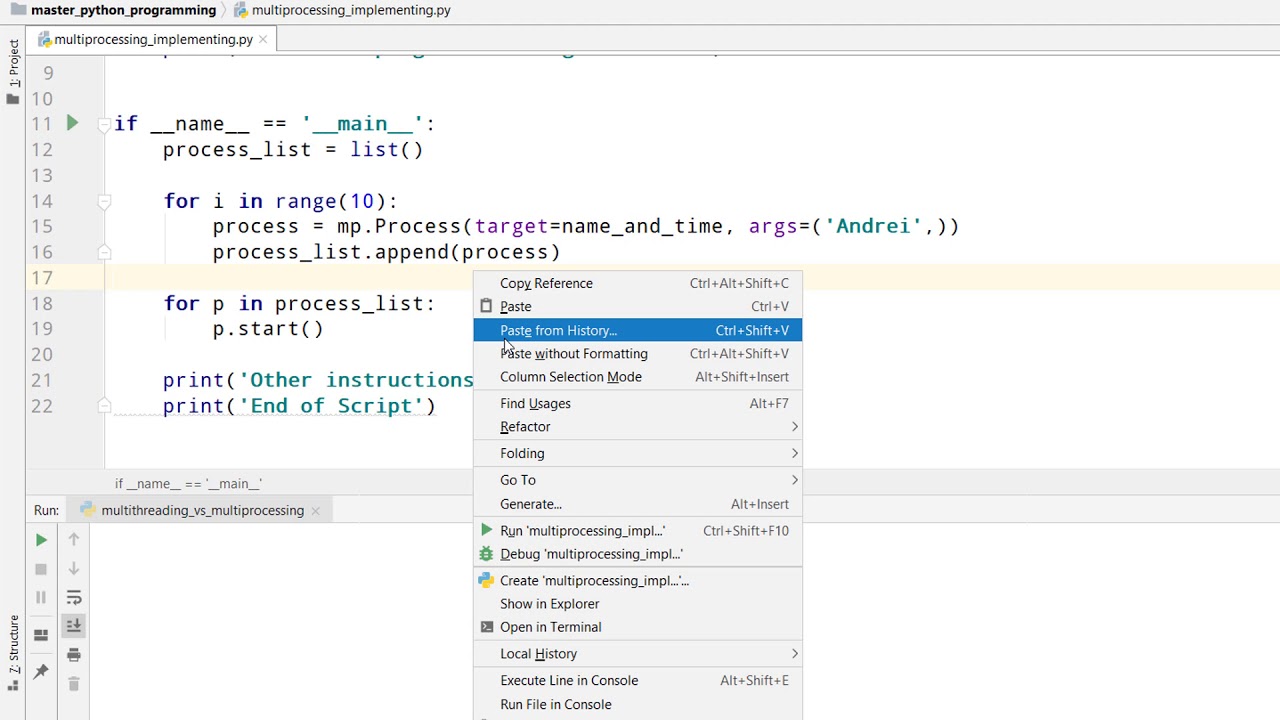Click the Pin Tab pushpin icon

(41, 671)
